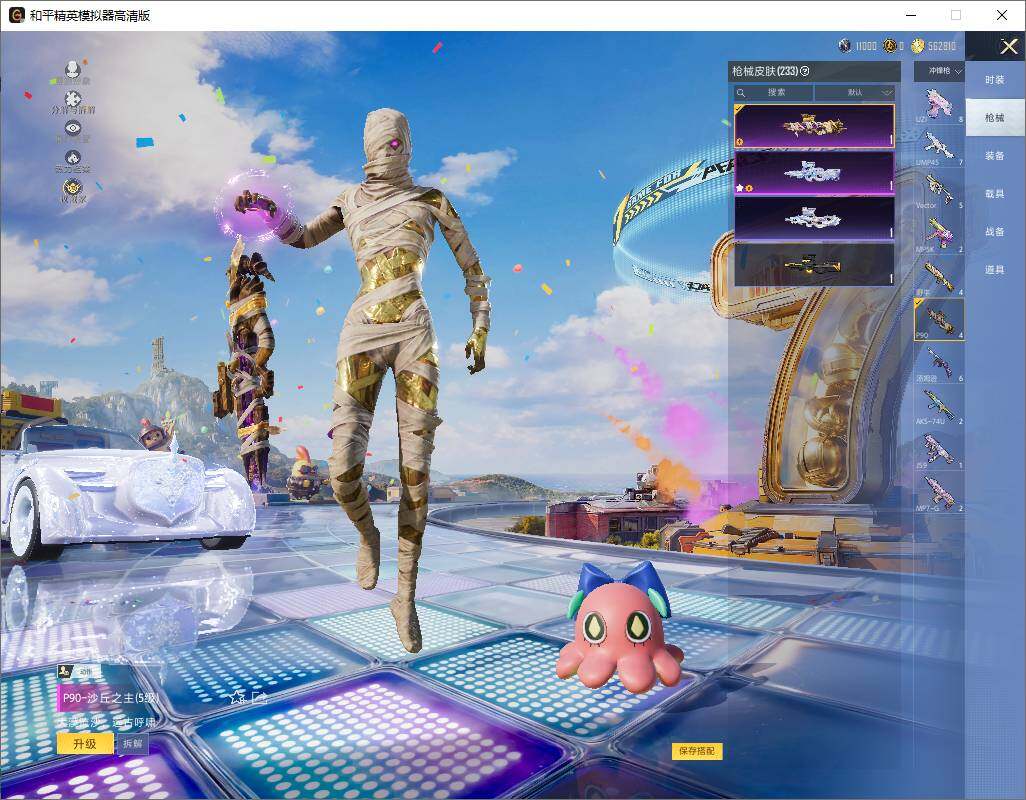Click the small profile icon above P90 title
Viewport: 1026px width, 800px height.
[64, 671]
